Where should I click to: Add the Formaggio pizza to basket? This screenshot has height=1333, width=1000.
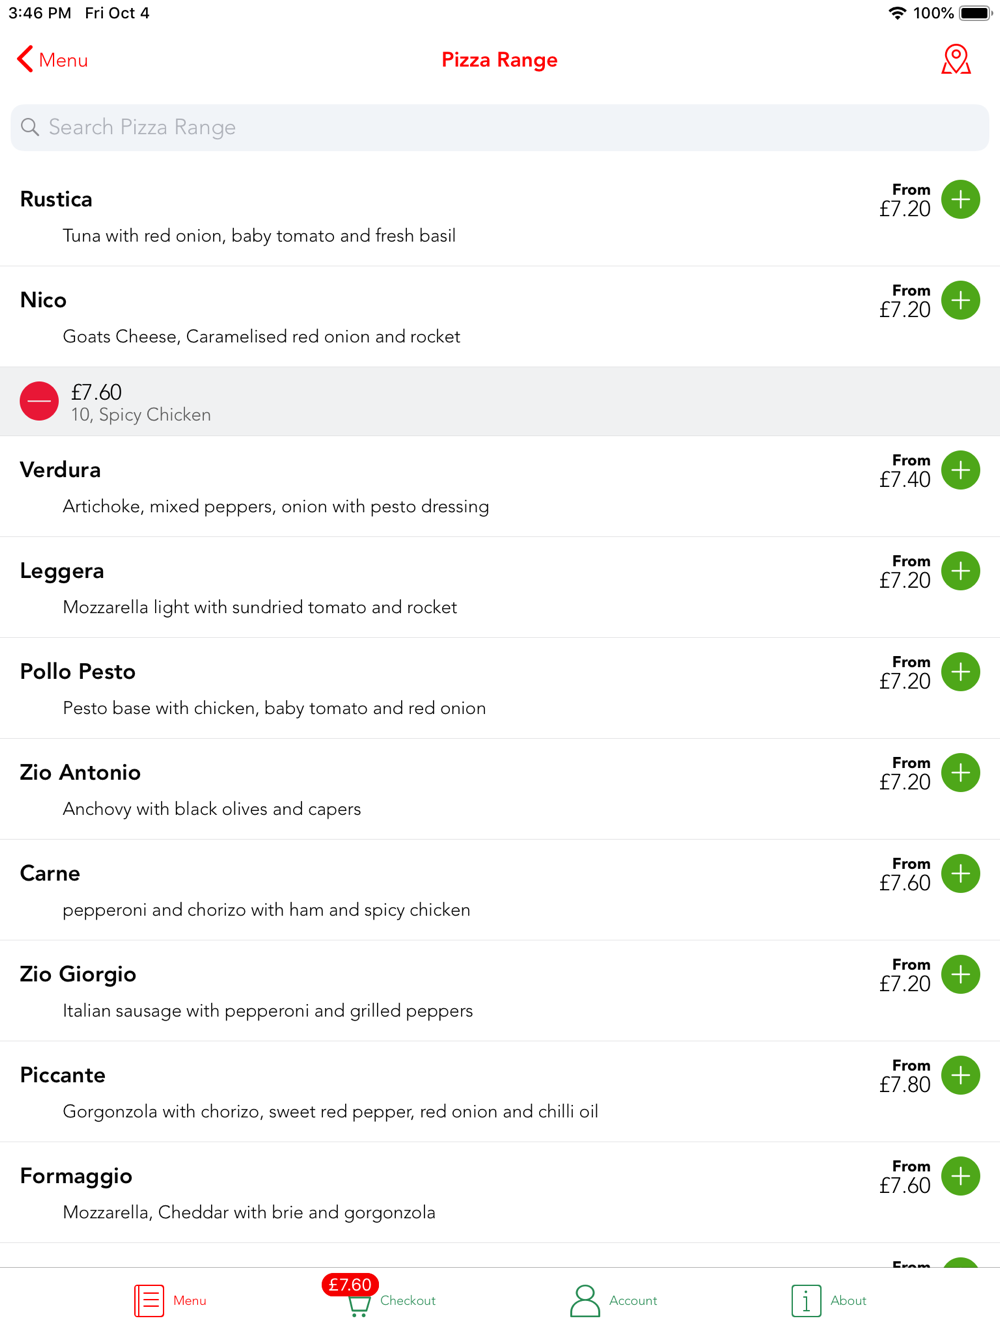tap(961, 1177)
